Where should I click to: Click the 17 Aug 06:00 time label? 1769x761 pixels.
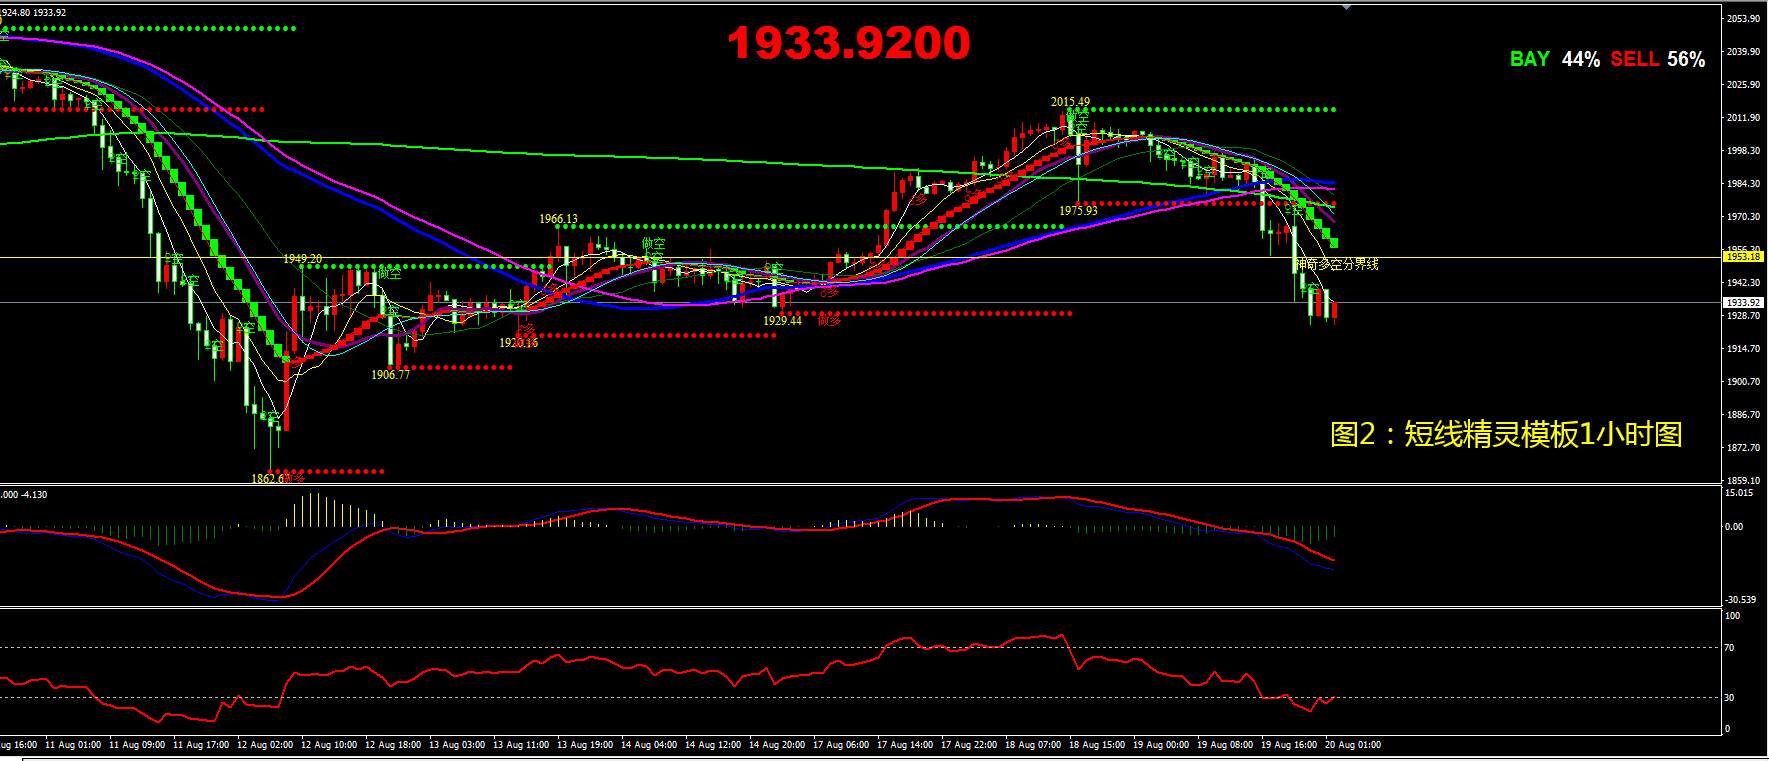pyautogui.click(x=841, y=745)
